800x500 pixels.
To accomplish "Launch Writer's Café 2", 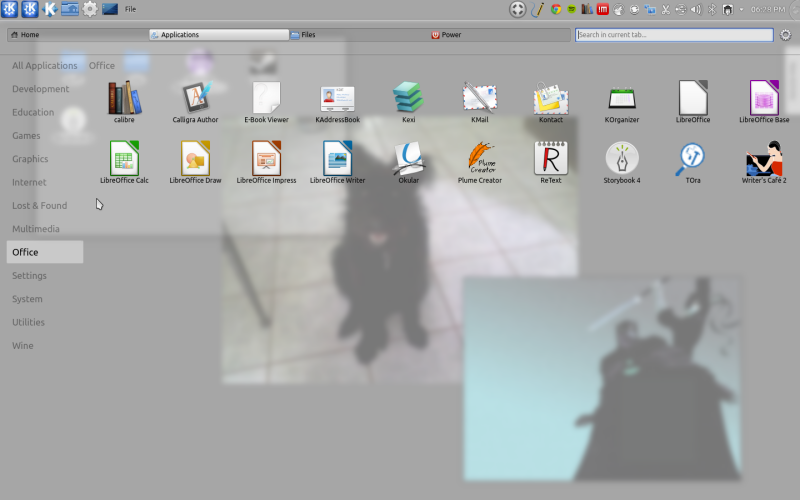I will point(764,162).
